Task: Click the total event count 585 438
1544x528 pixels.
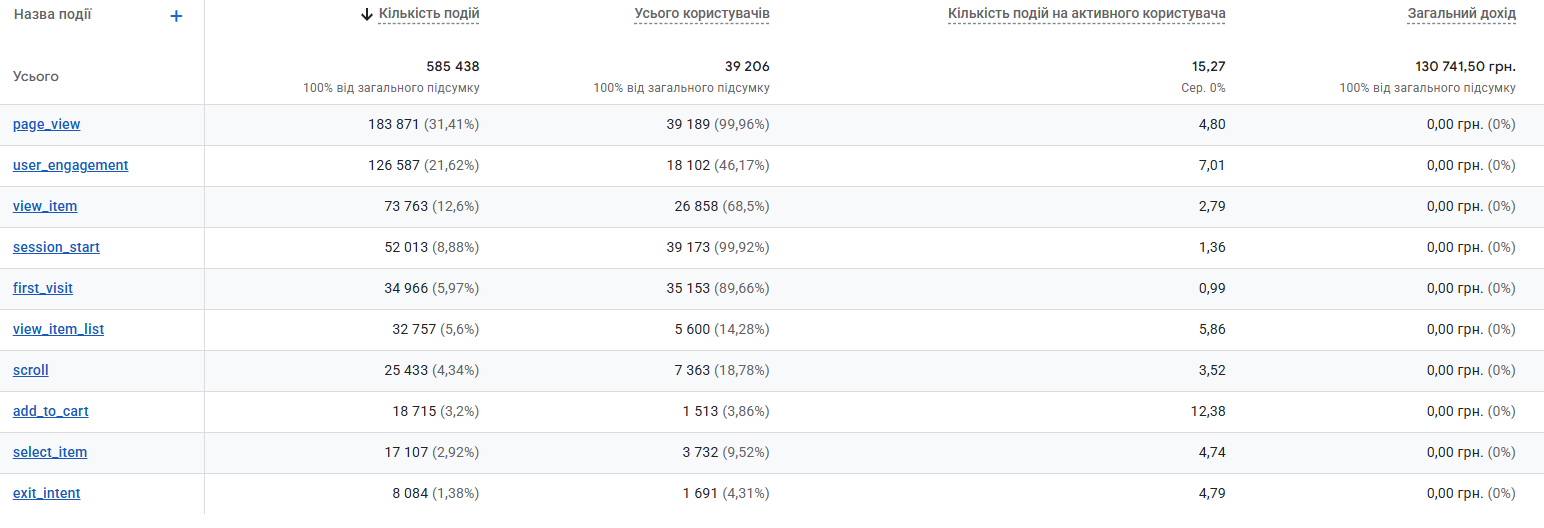Action: (x=453, y=67)
